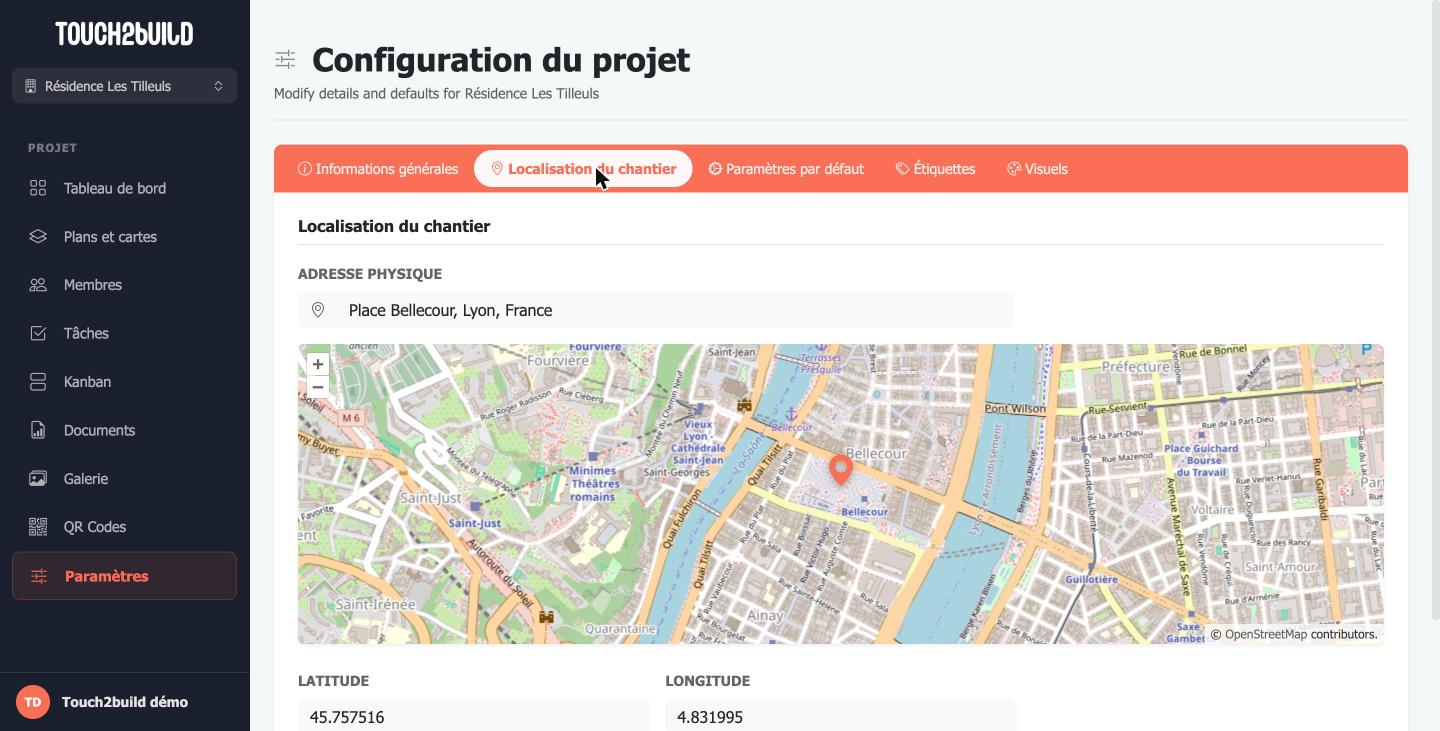This screenshot has width=1440, height=731.
Task: Click the QR Codes icon
Action: pos(38,527)
